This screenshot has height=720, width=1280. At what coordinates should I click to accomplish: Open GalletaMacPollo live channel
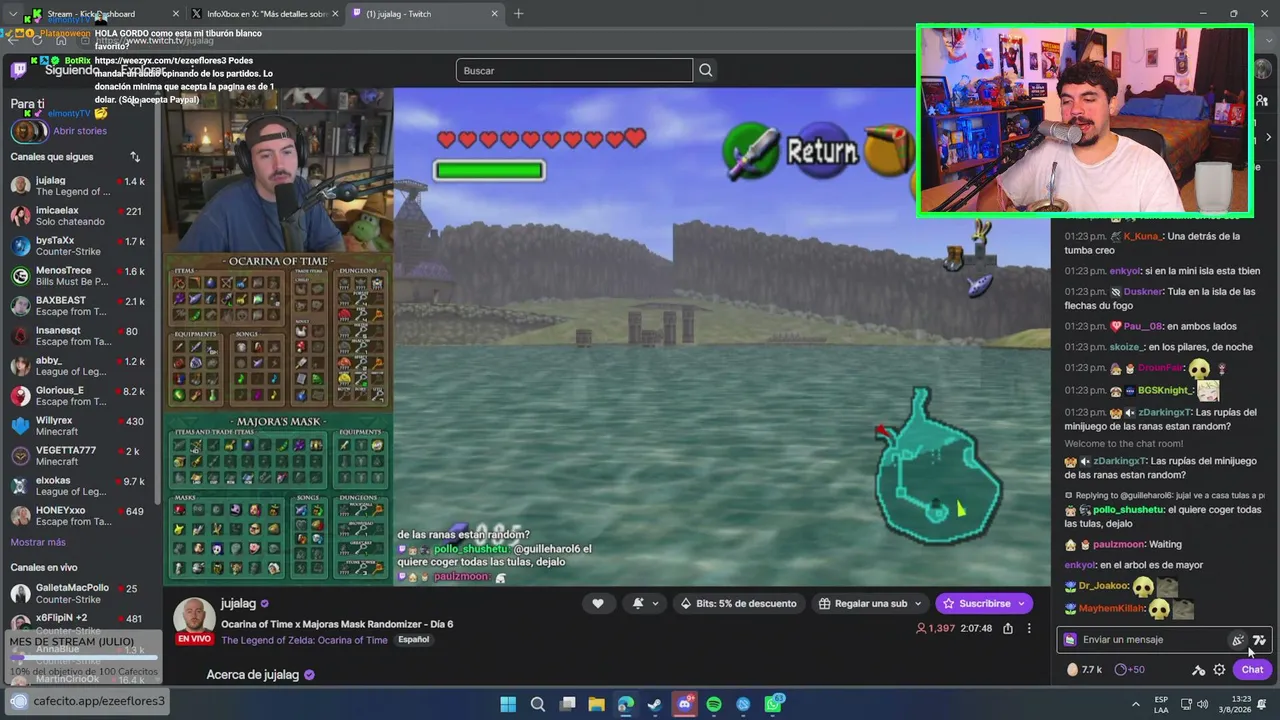tap(78, 593)
